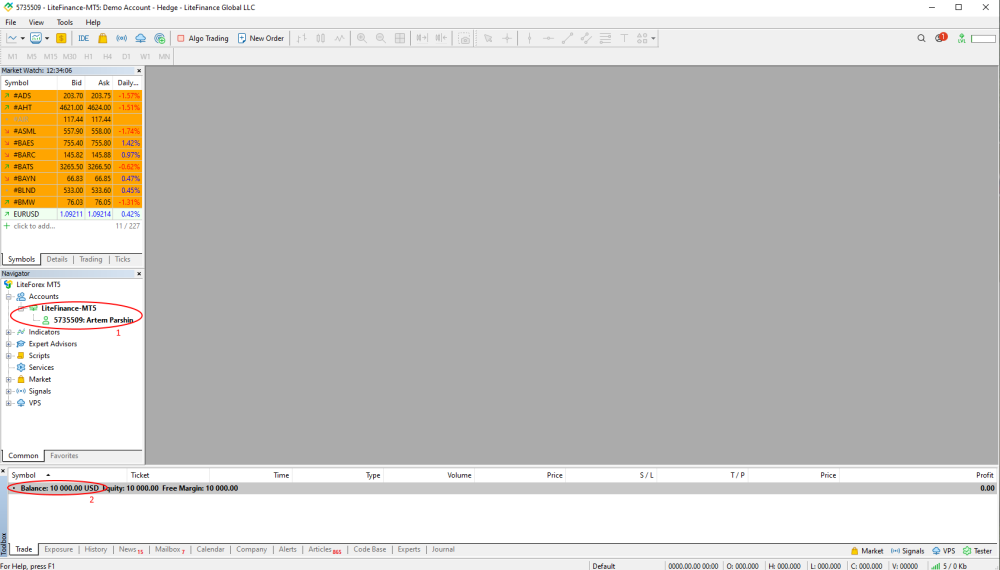Viewport: 1000px width, 570px height.
Task: Click New Order button
Action: point(260,38)
